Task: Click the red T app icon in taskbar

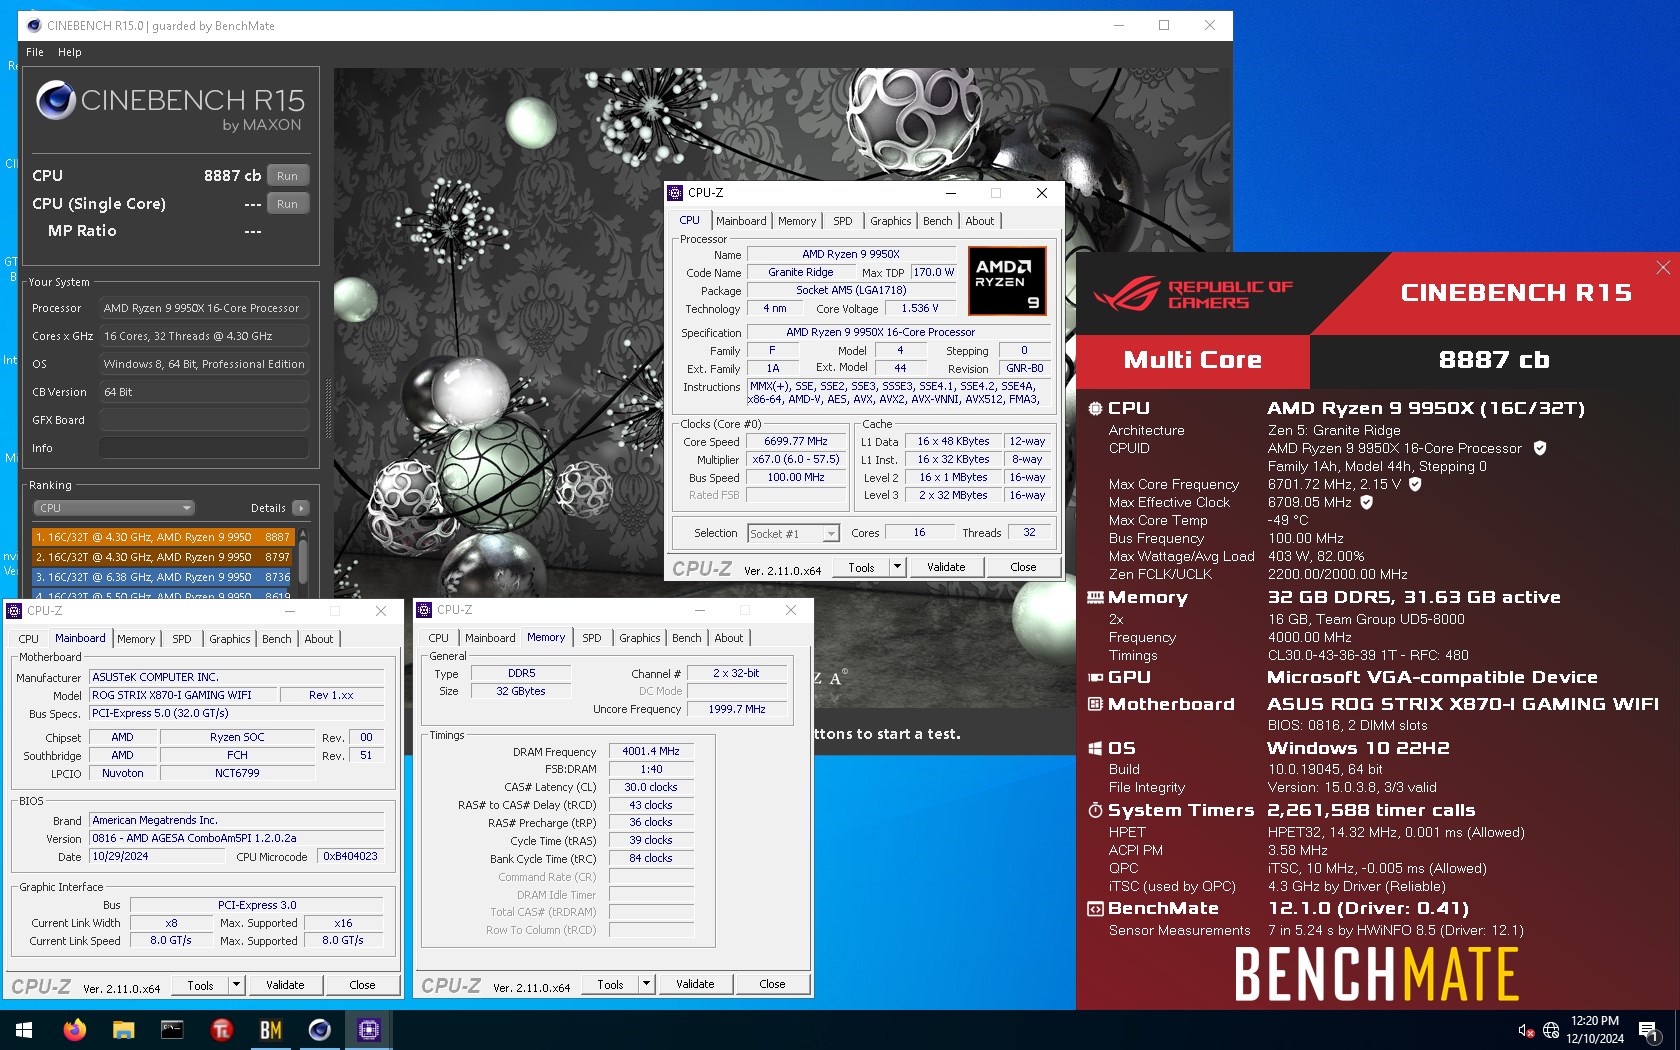Action: click(221, 1029)
